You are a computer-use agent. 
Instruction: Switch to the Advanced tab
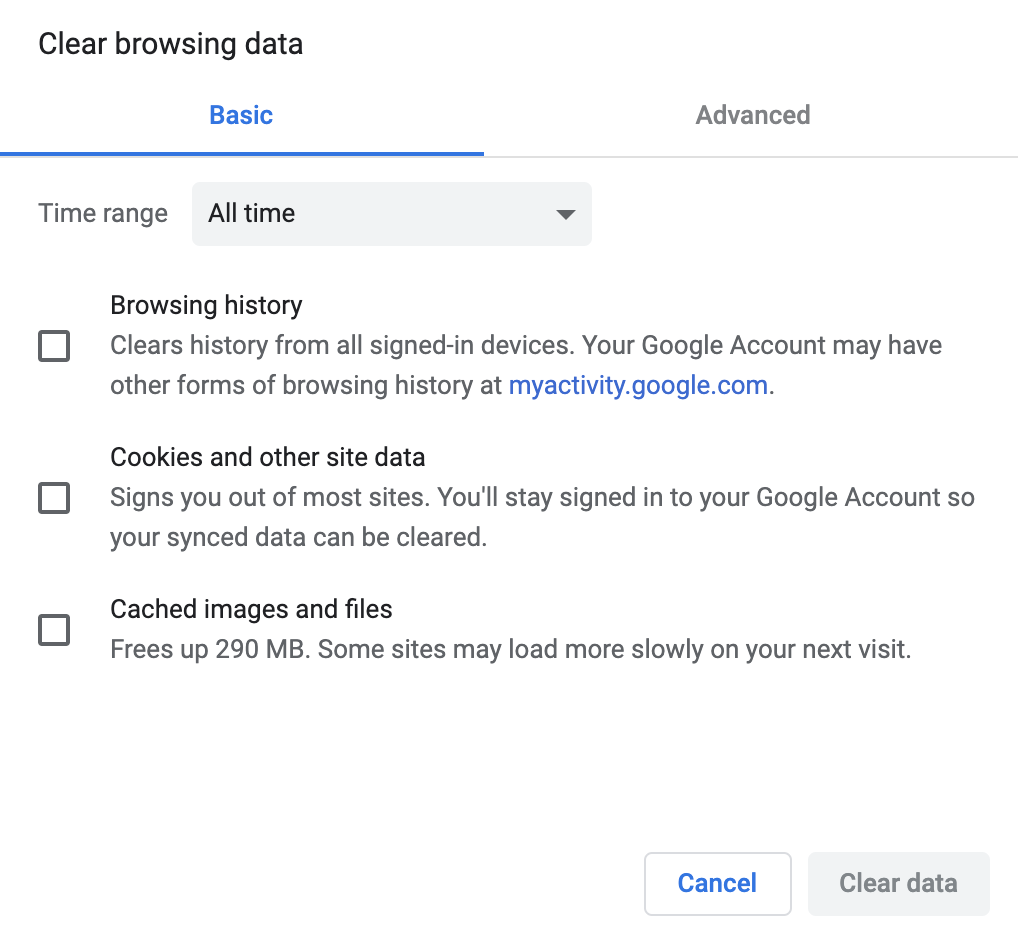pyautogui.click(x=752, y=115)
